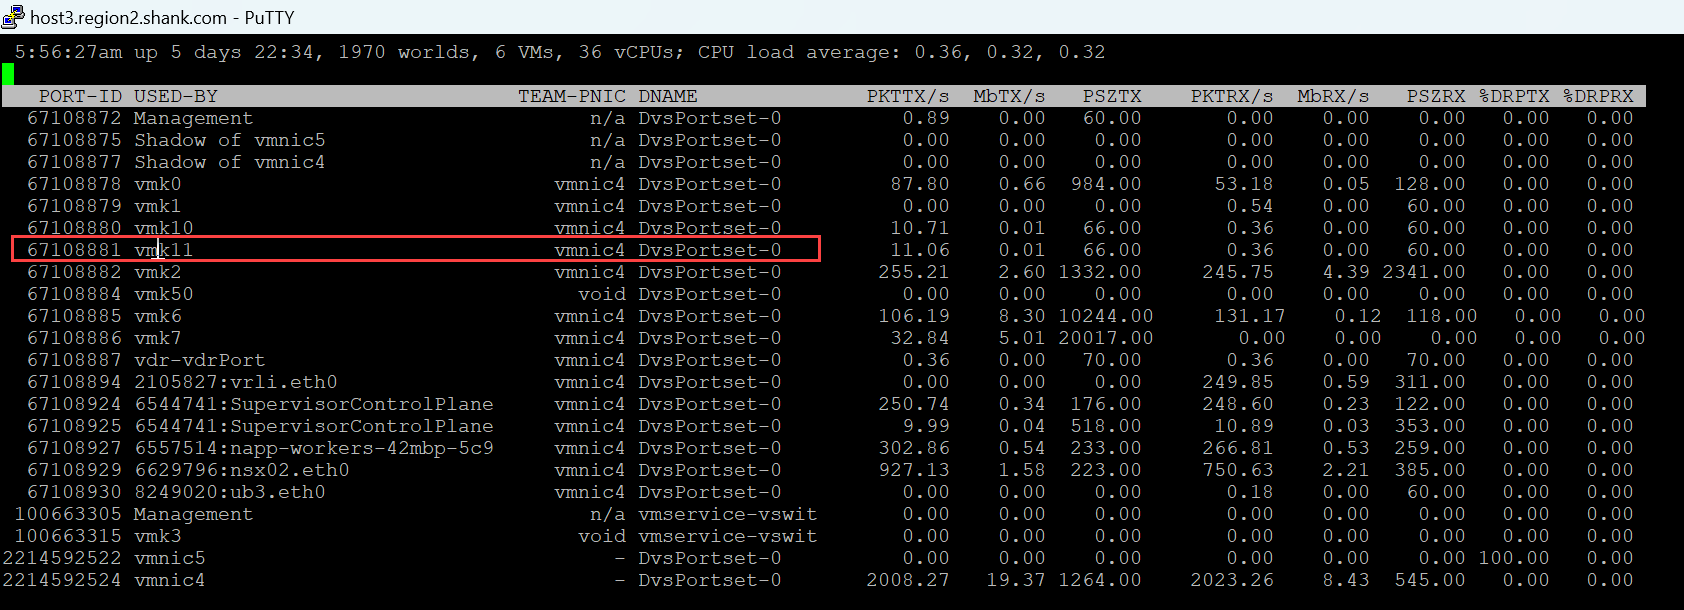Viewport: 1684px width, 610px height.
Task: Click 'Shadow of vmnic4' entry
Action: [230, 162]
